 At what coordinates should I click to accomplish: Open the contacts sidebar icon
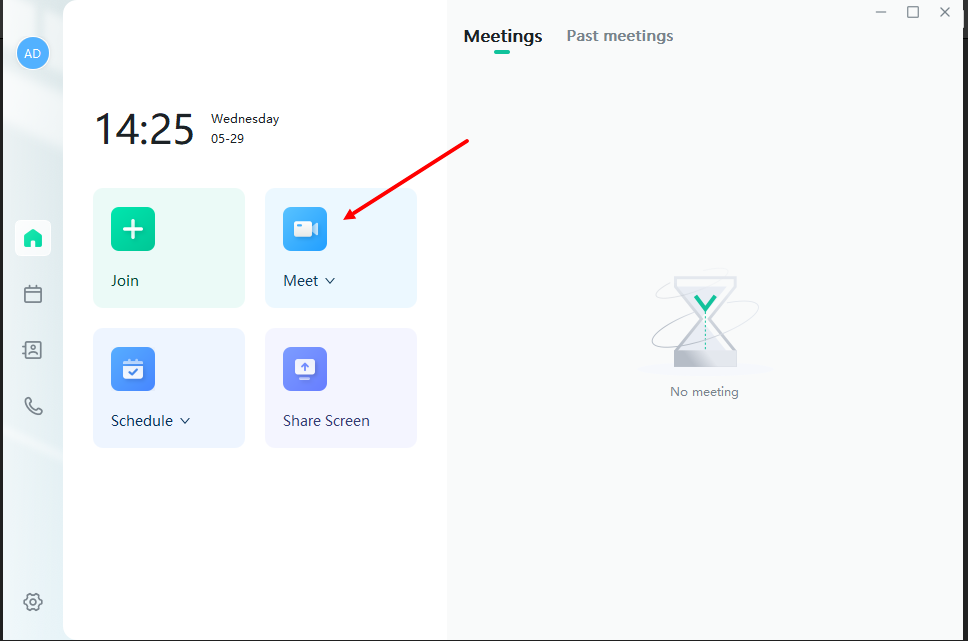pos(33,350)
